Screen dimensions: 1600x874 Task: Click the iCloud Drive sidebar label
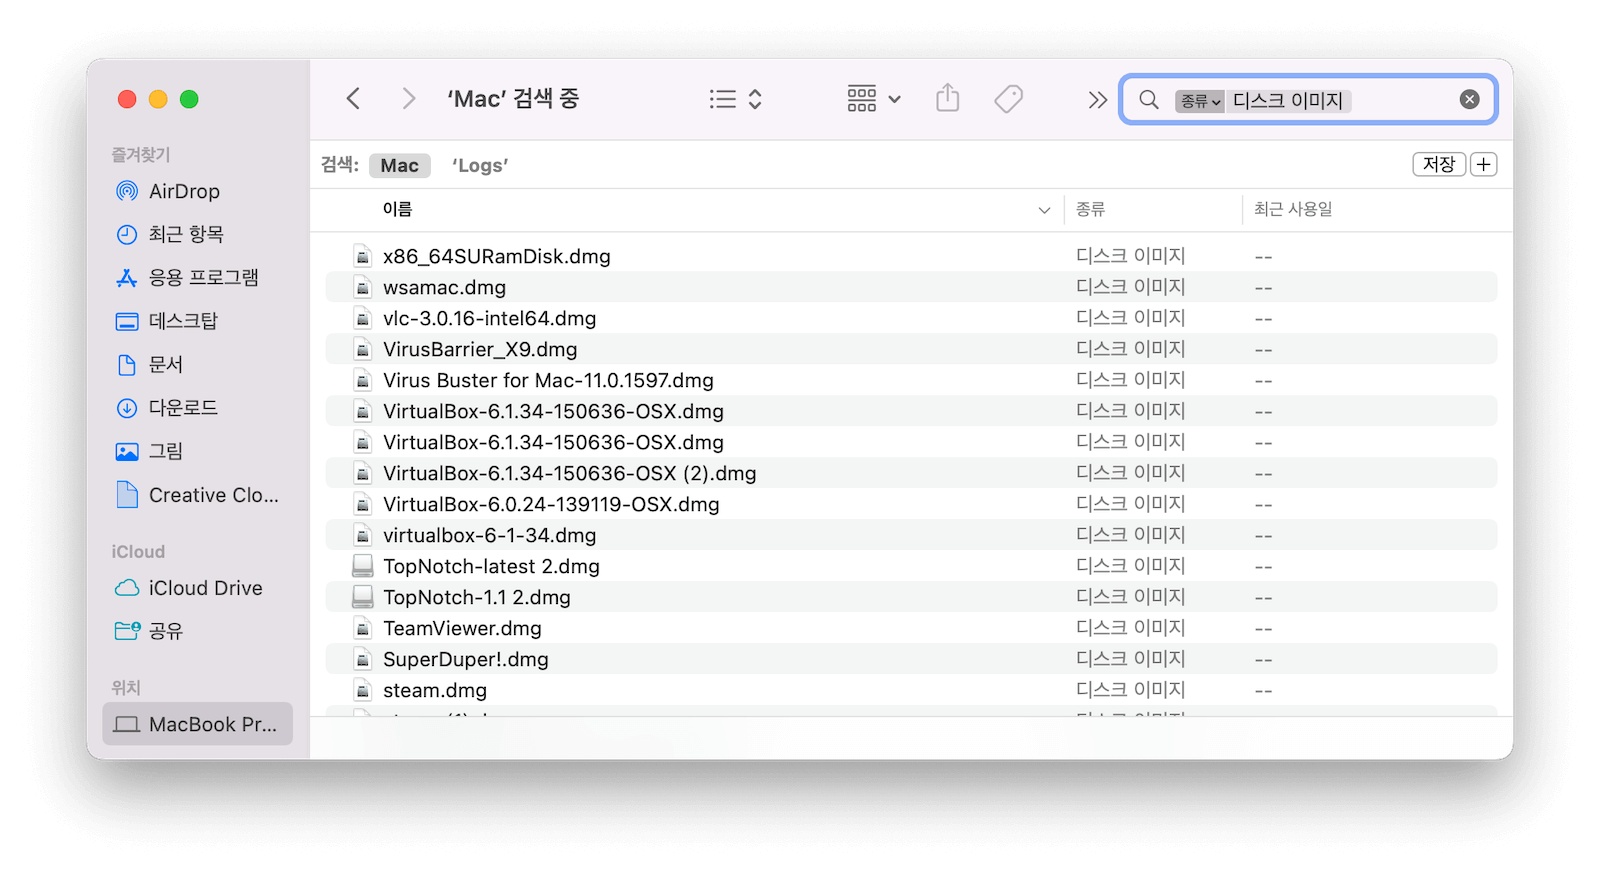[x=206, y=588]
